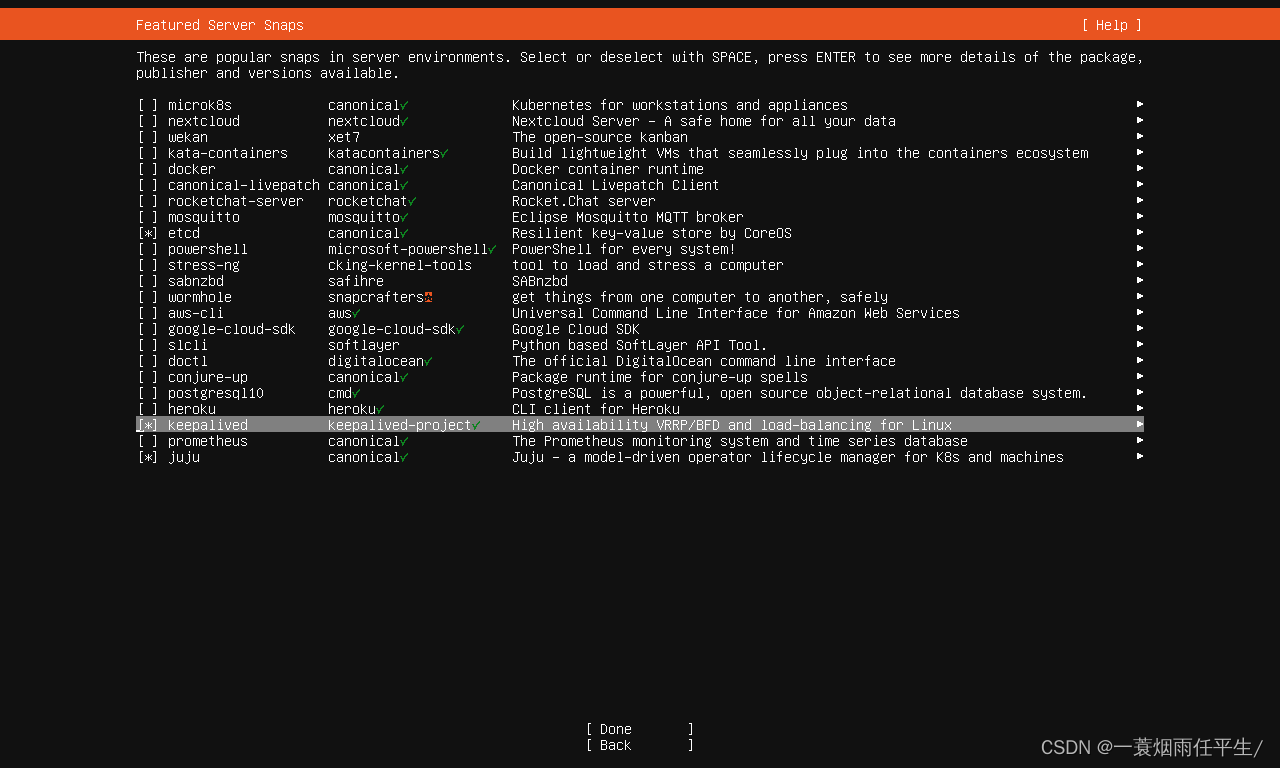Select the slcli snap name

coord(188,345)
